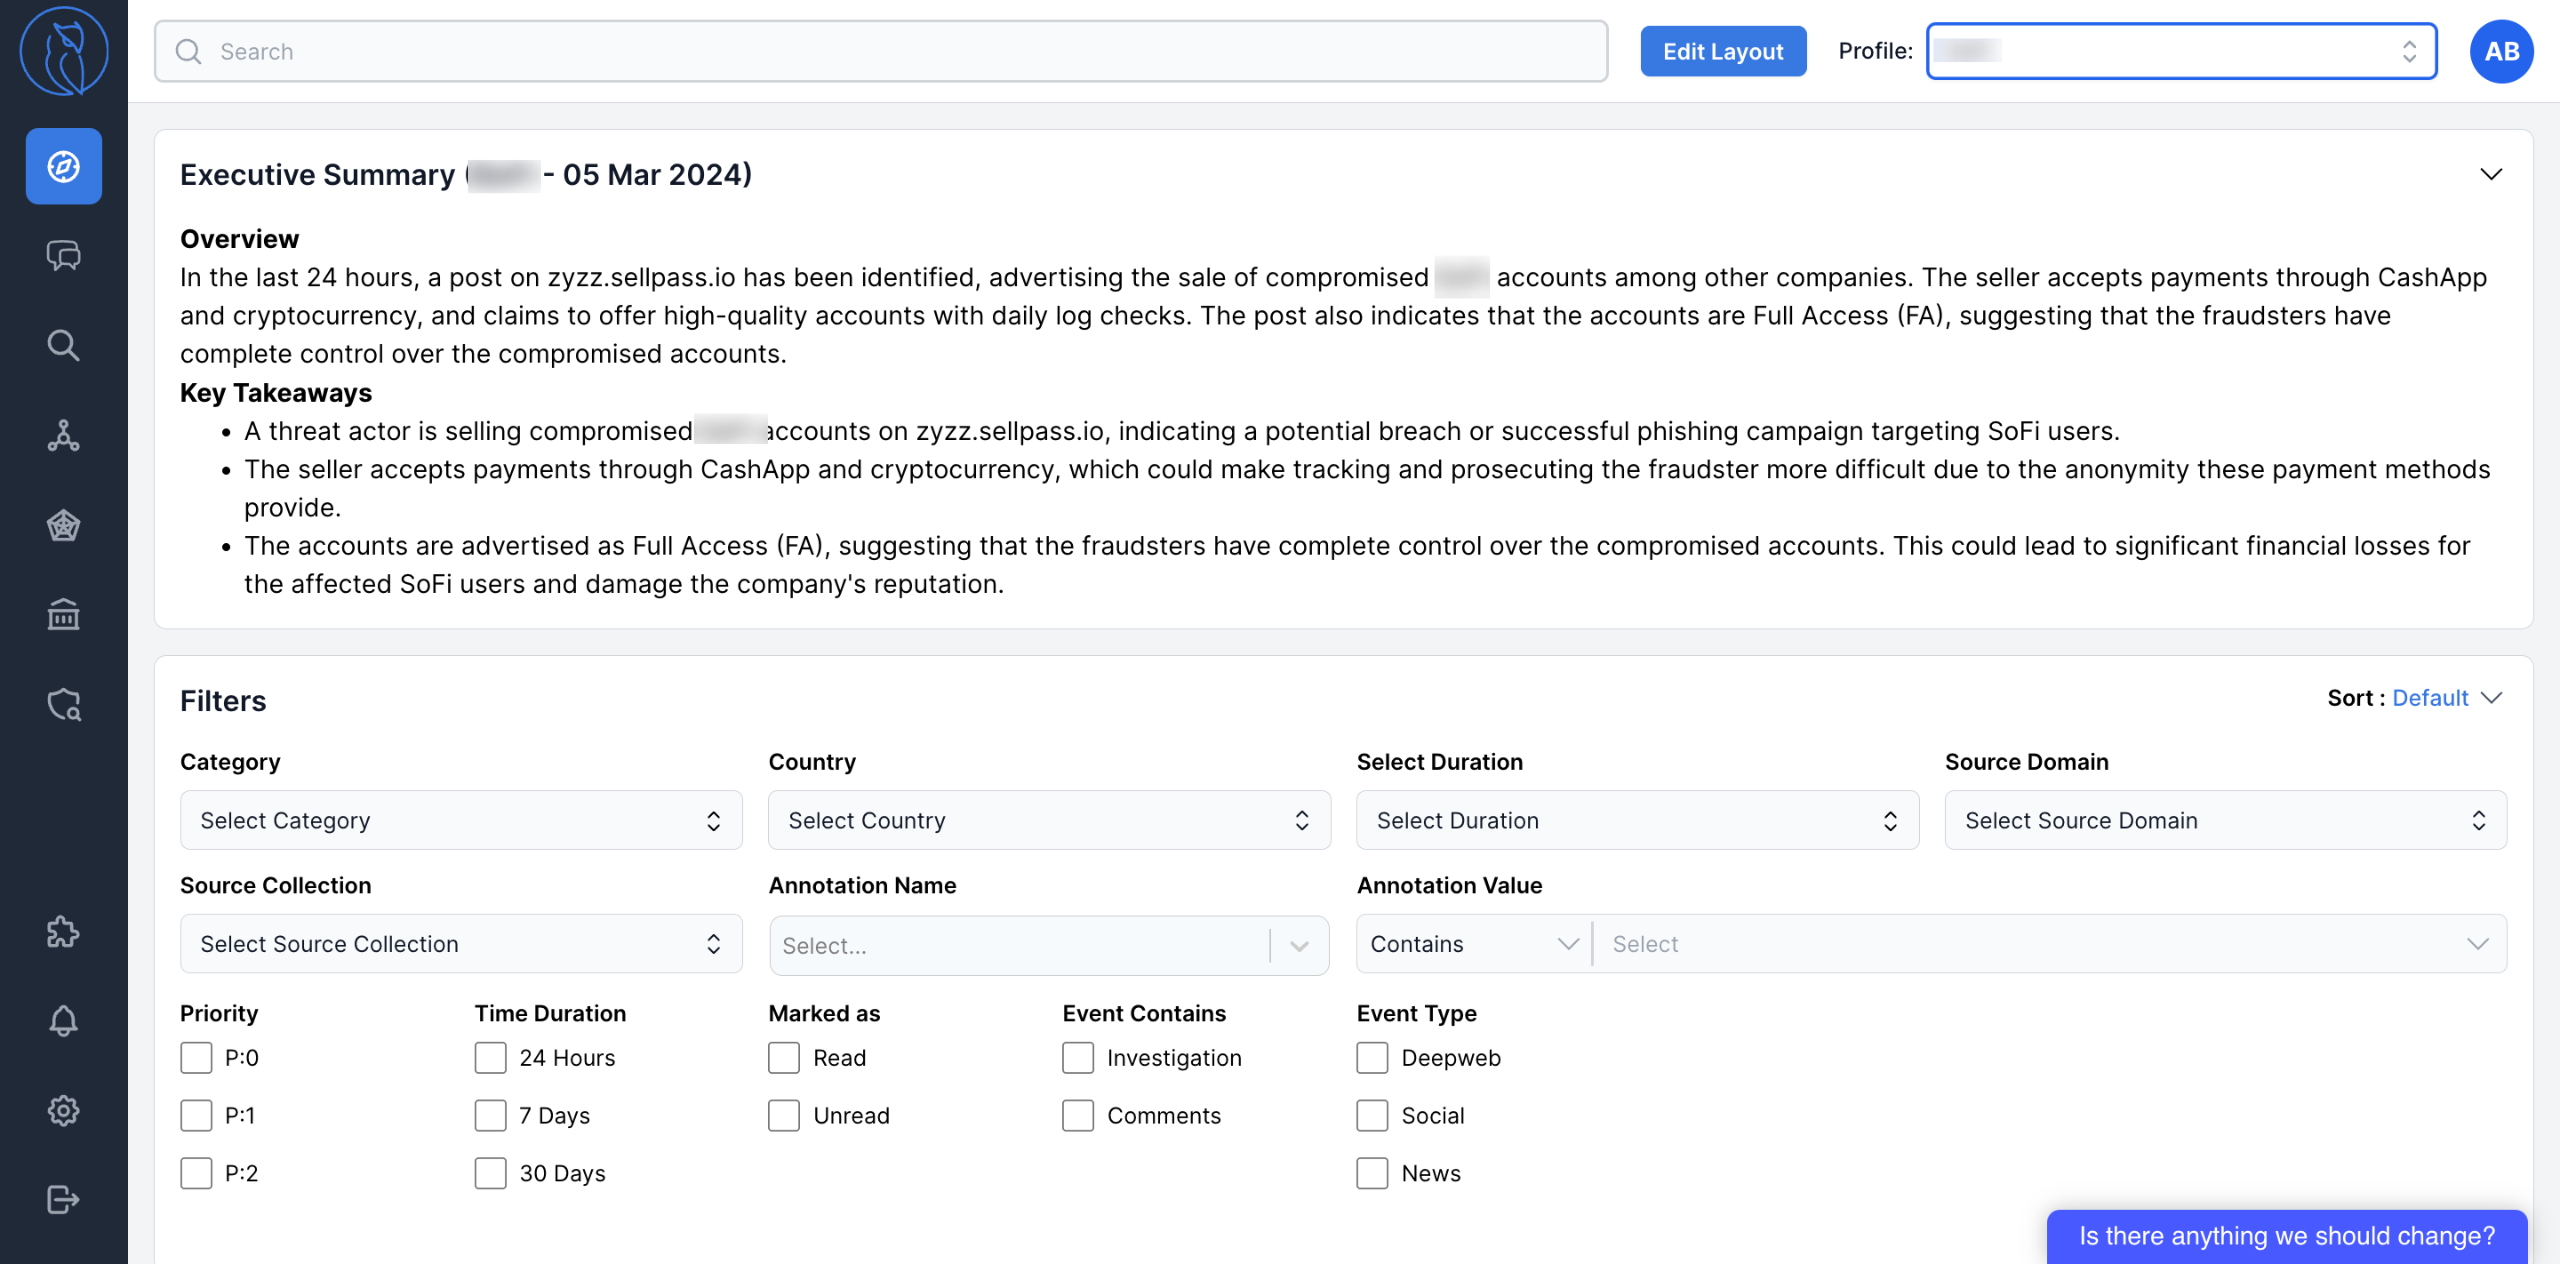This screenshot has width=2560, height=1264.
Task: Click the logout icon at sidebar bottom
Action: 63,1199
